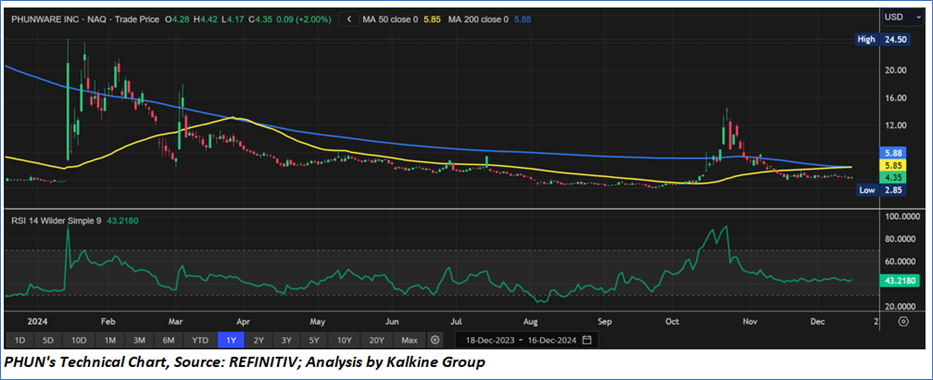This screenshot has width=933, height=380.
Task: Select the 3Y time range
Action: click(x=287, y=340)
